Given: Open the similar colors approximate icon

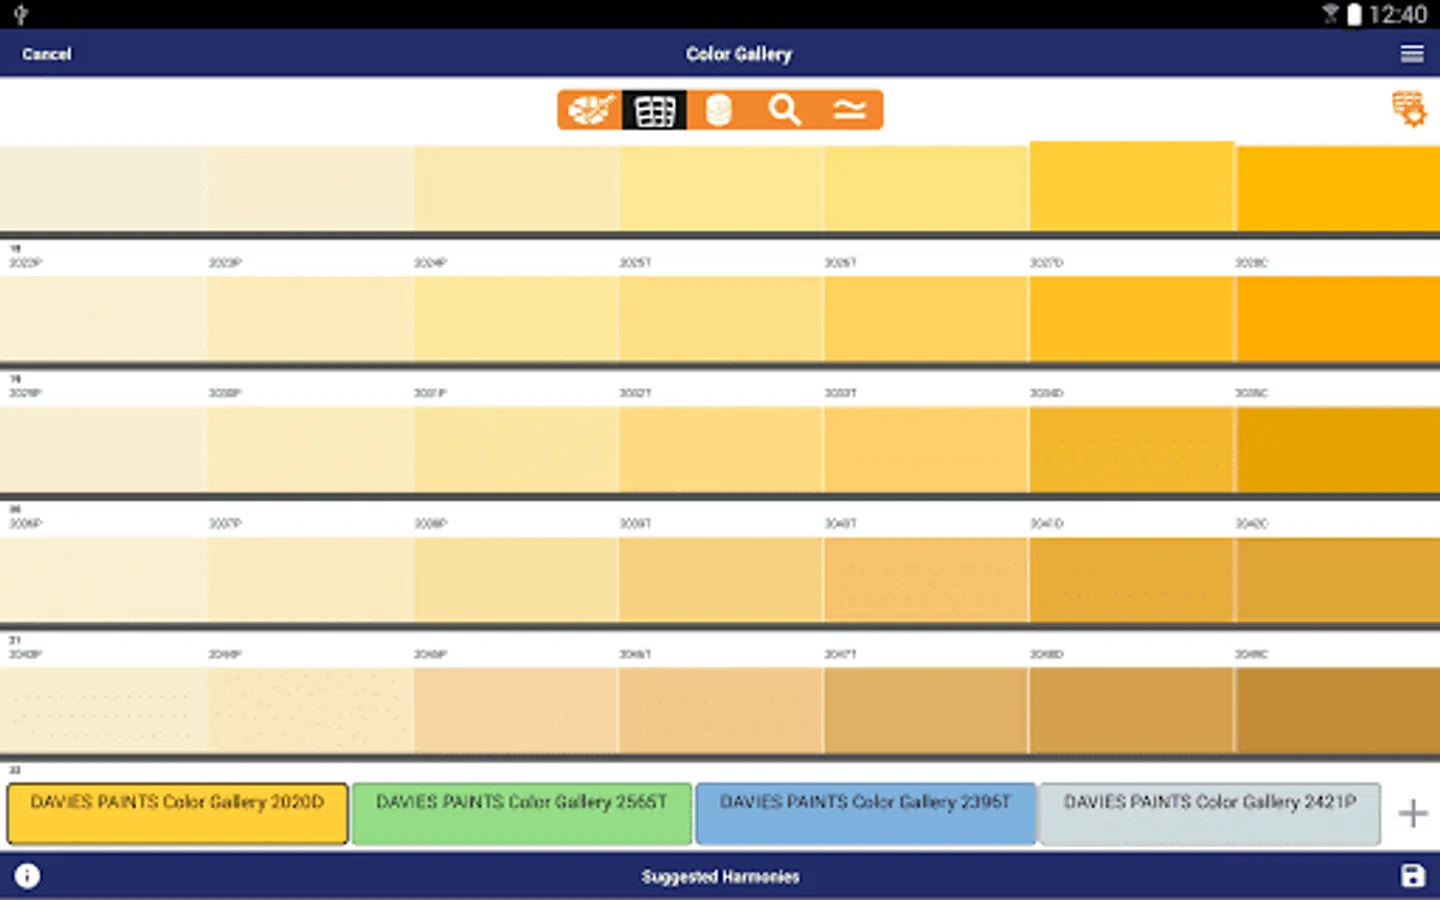Looking at the screenshot, I should pos(849,110).
